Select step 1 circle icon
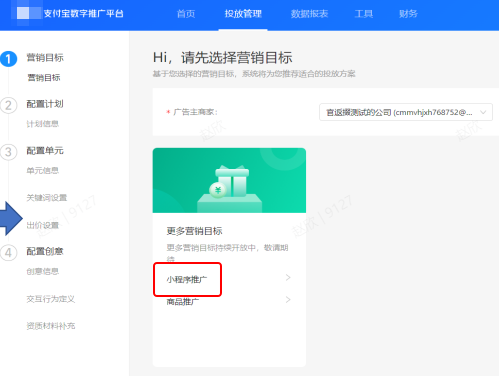 point(8,59)
